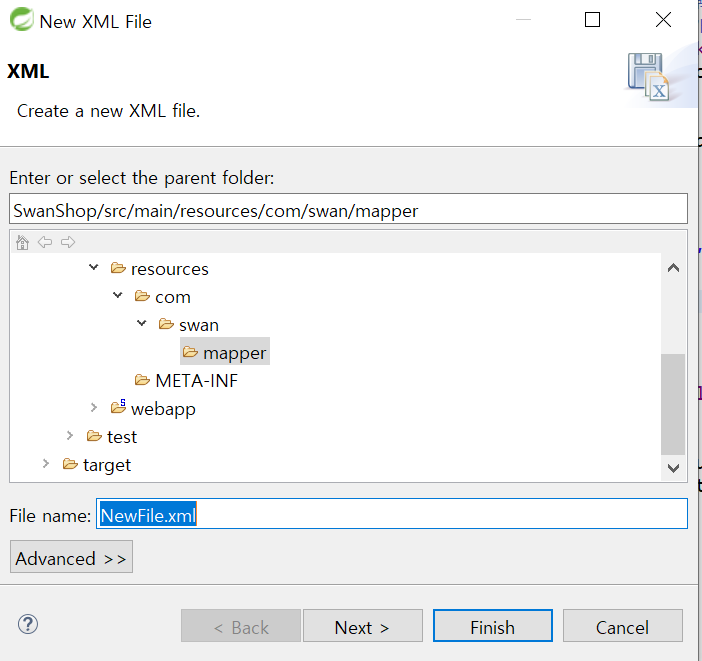Click the META-INF folder icon

point(142,380)
